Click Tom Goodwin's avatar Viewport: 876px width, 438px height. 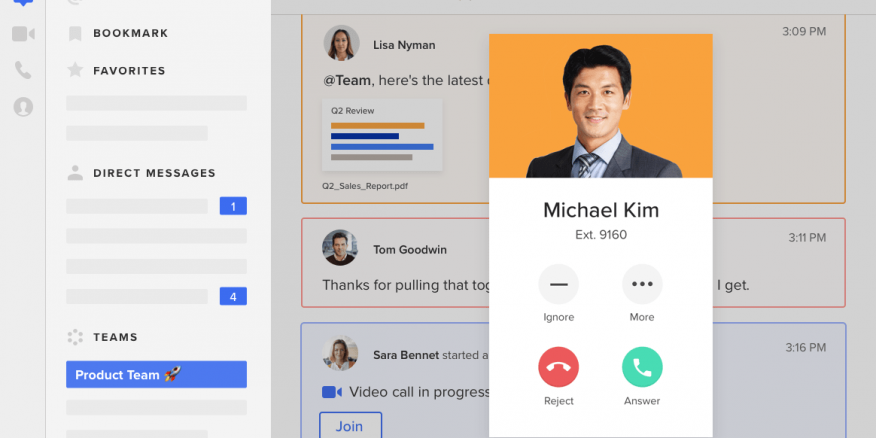tap(340, 248)
